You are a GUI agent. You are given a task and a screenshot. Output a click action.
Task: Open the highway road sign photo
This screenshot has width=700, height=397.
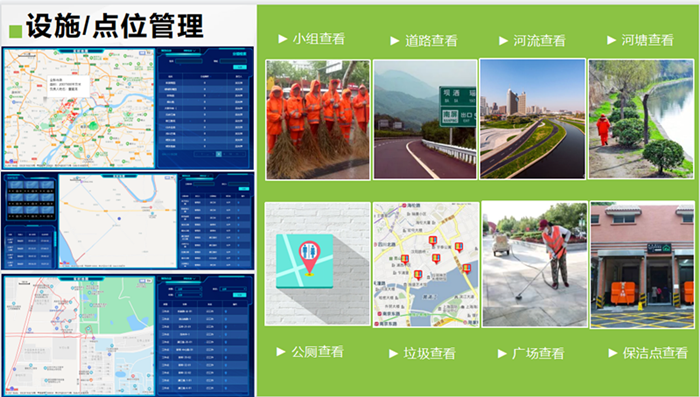[x=425, y=120]
